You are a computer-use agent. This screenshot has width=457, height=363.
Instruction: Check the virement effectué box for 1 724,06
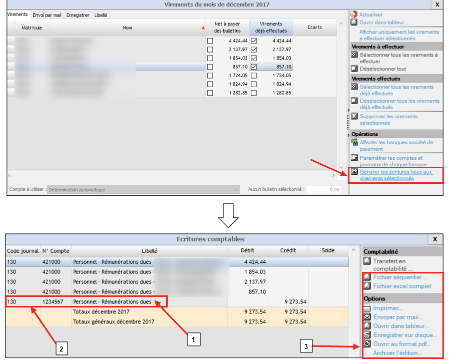click(x=254, y=76)
